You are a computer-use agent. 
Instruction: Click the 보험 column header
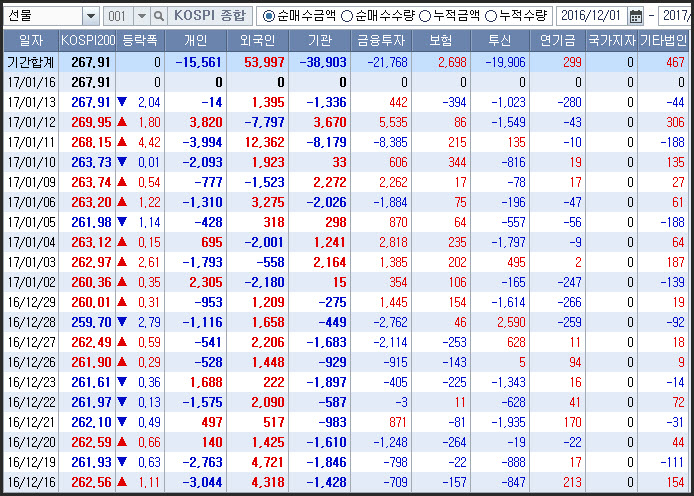pos(441,41)
